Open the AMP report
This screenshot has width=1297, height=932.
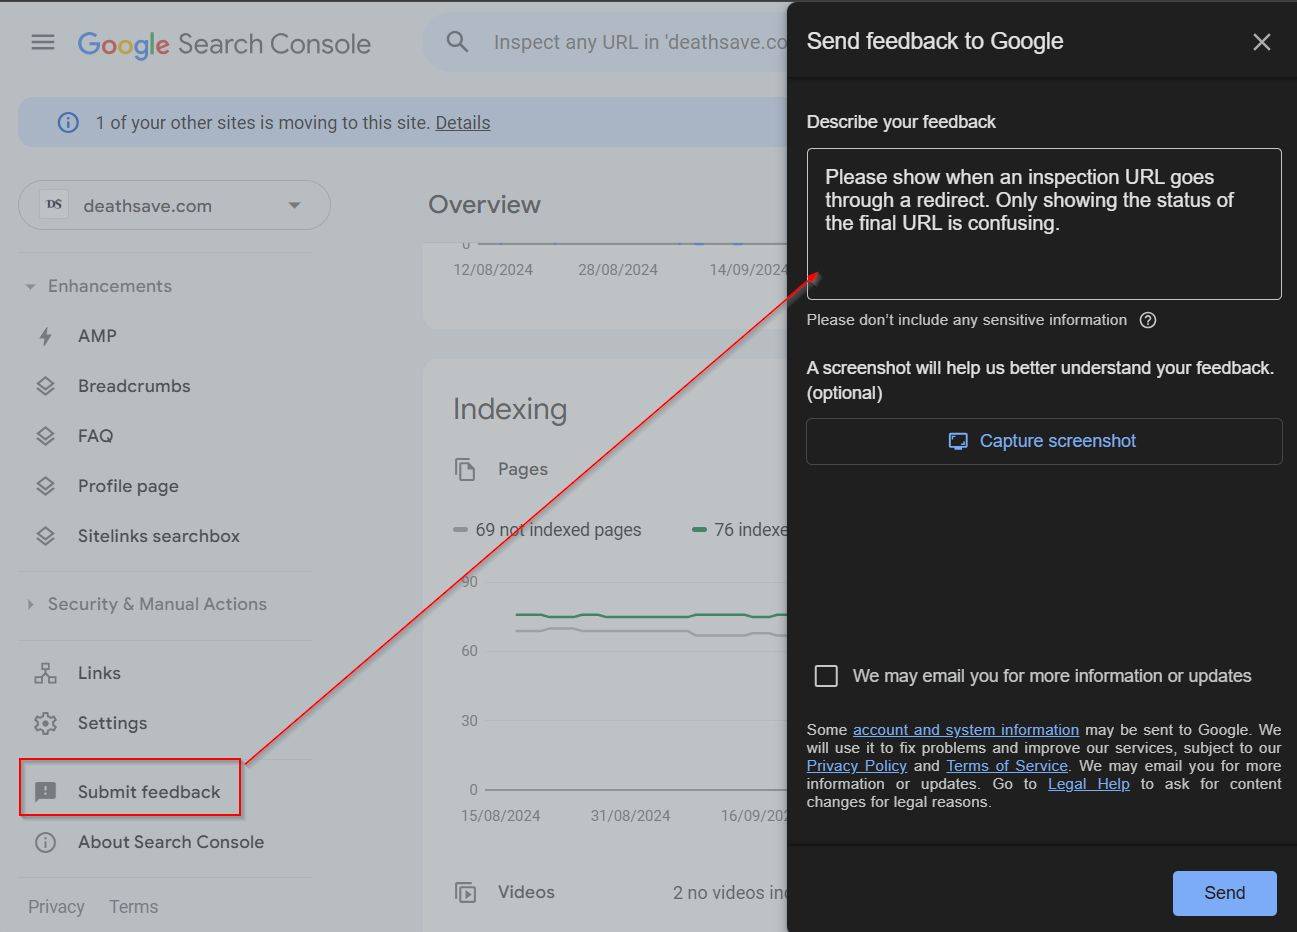coord(97,336)
